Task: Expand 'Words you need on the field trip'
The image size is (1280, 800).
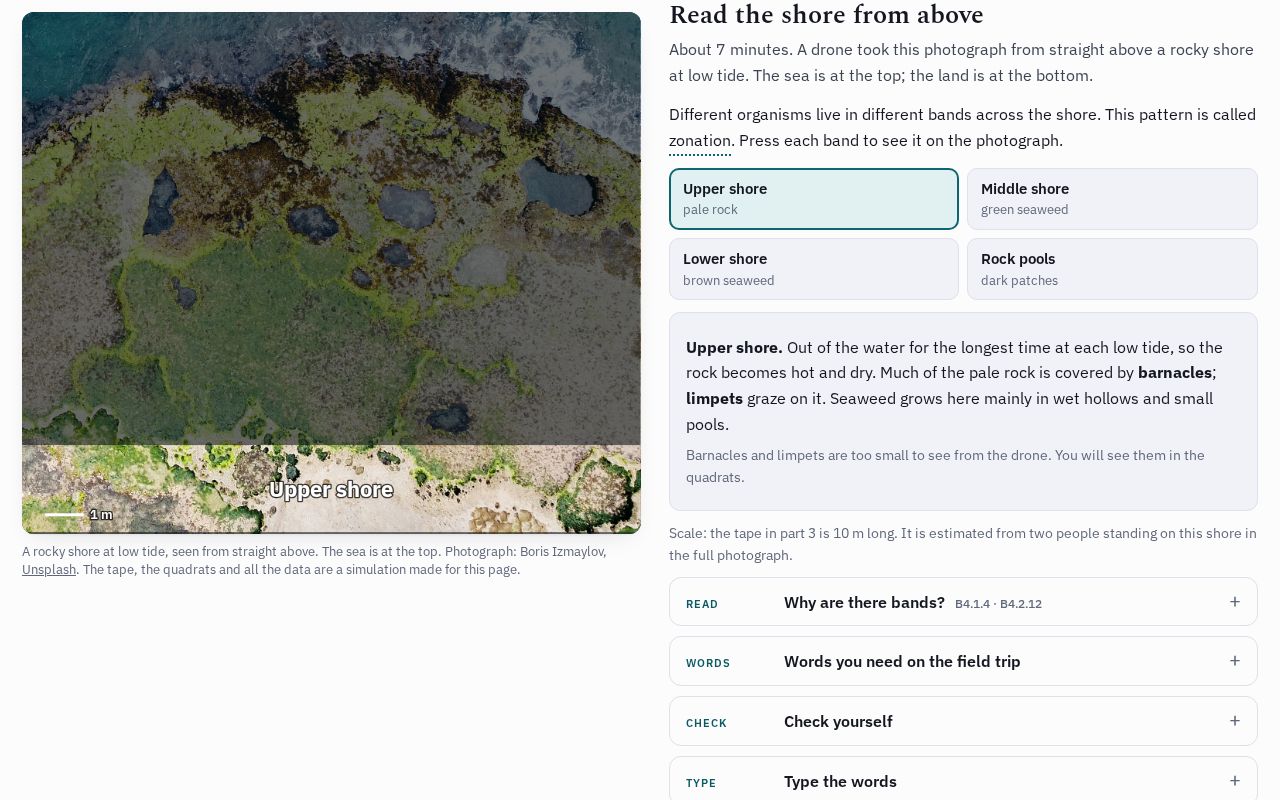Action: 963,661
